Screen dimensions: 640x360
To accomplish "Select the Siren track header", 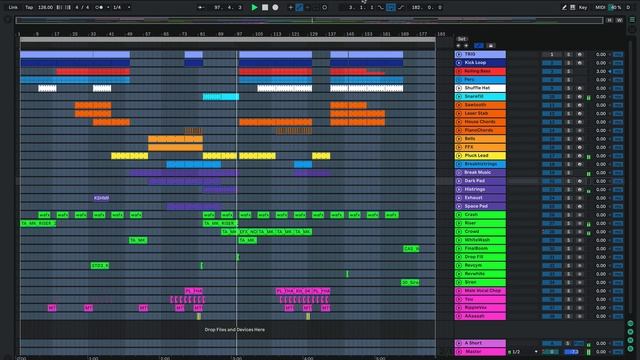I will pos(480,282).
